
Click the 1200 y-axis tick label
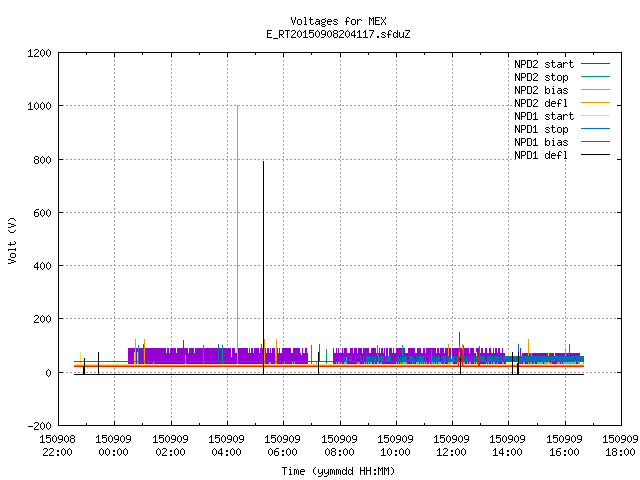pyautogui.click(x=40, y=53)
